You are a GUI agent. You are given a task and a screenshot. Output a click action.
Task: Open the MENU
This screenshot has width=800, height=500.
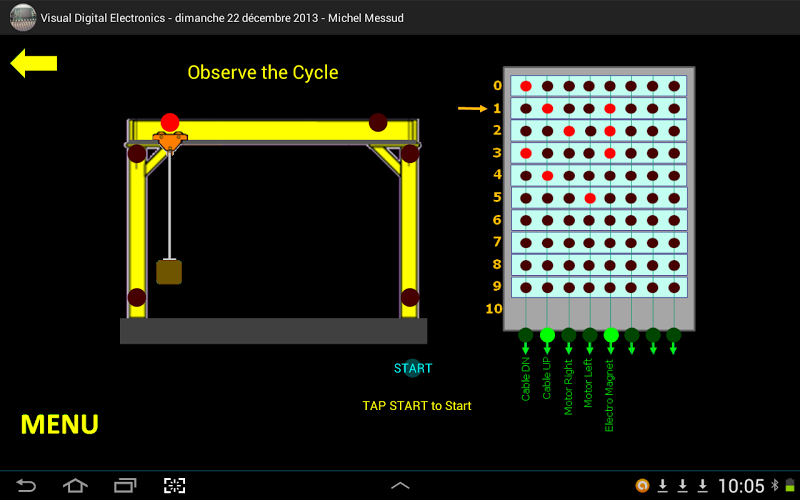60,424
